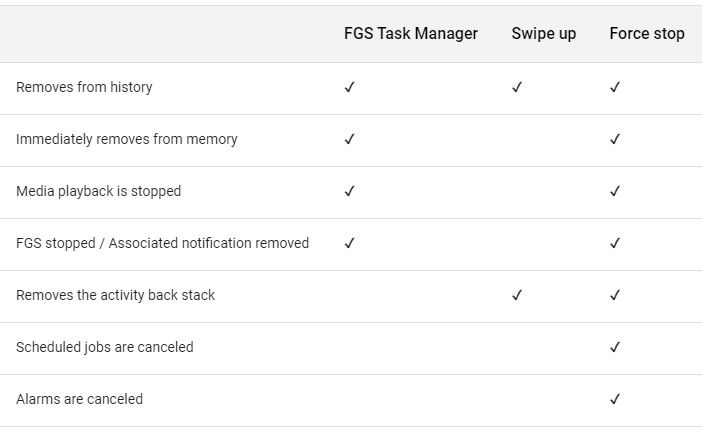Click Force stop checkmark for Alarms are canceled
Viewport: 703px width, 430px height.
pos(615,399)
